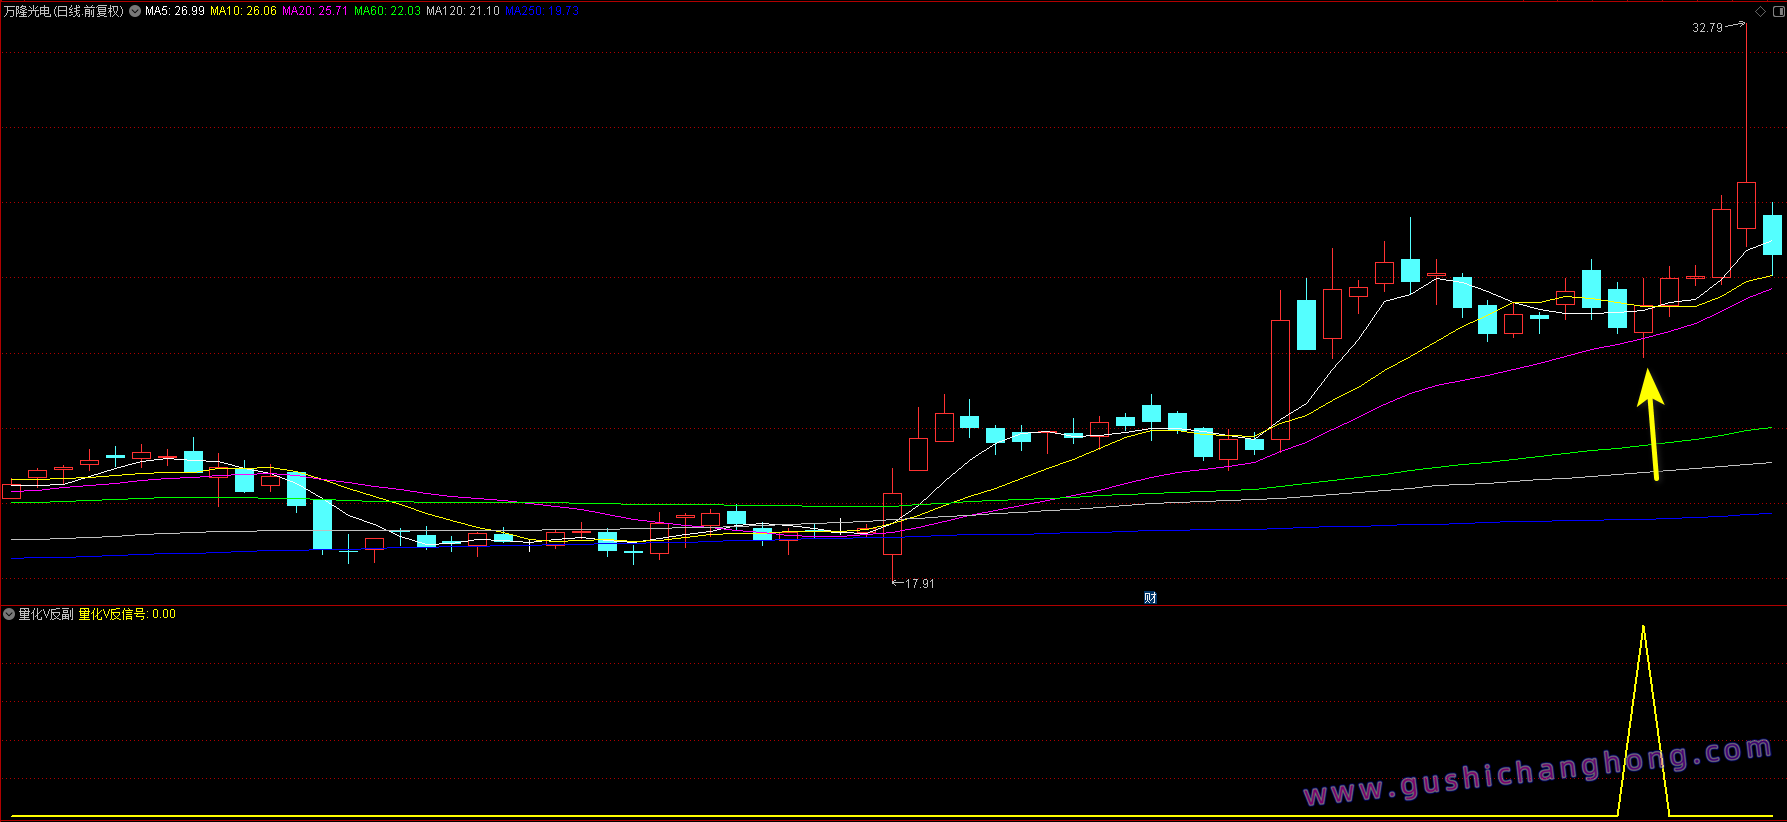Select the magenta MA20: 25.71 label
Image resolution: width=1787 pixels, height=822 pixels.
click(315, 11)
